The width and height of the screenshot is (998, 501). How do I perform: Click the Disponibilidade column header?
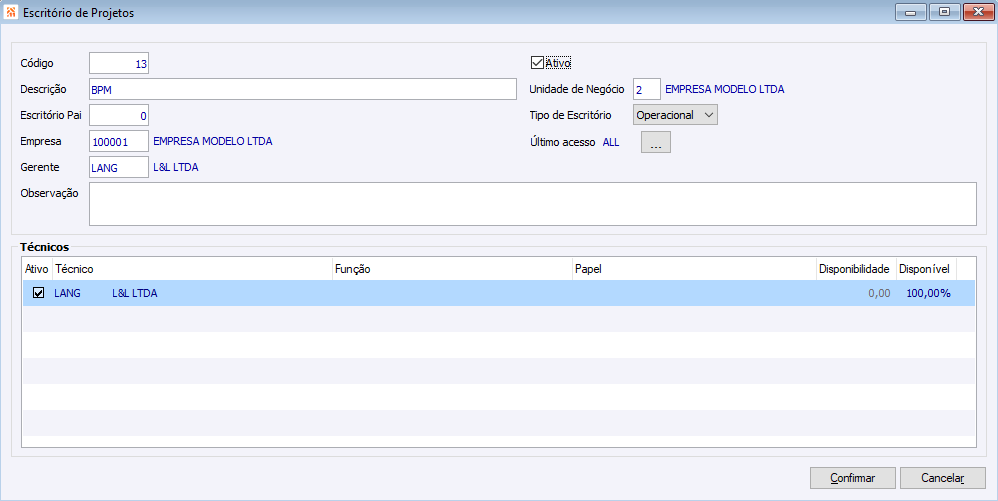click(x=856, y=269)
